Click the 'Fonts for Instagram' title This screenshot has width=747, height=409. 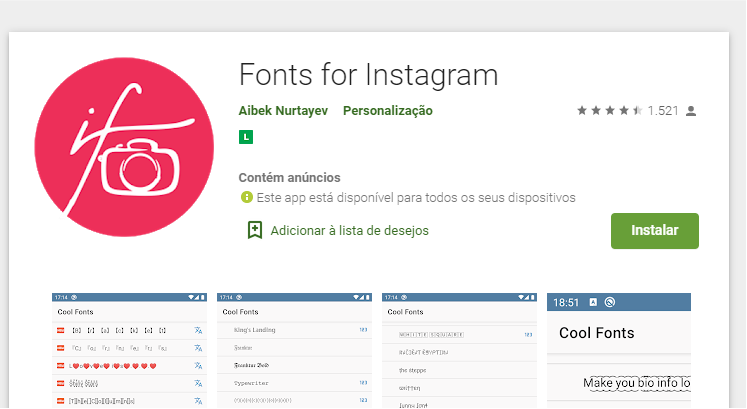tap(368, 75)
